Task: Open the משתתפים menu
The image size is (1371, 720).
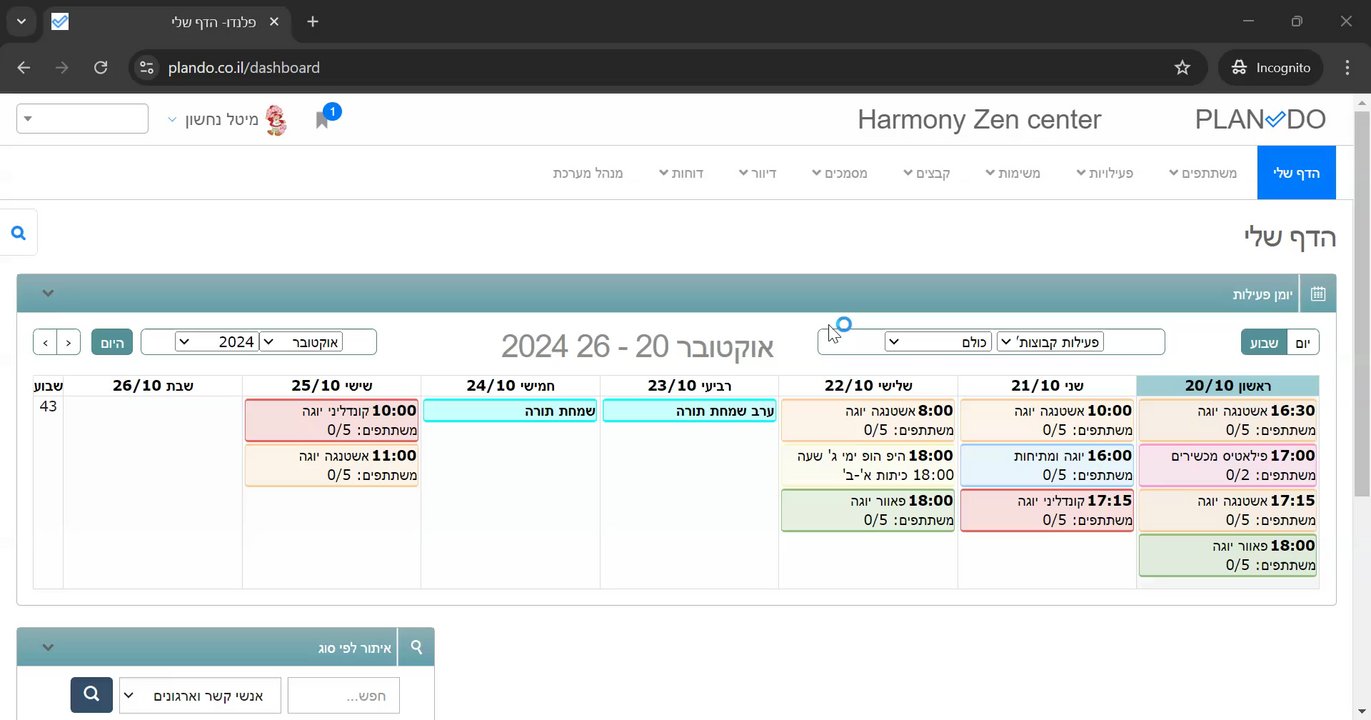Action: pos(1203,173)
